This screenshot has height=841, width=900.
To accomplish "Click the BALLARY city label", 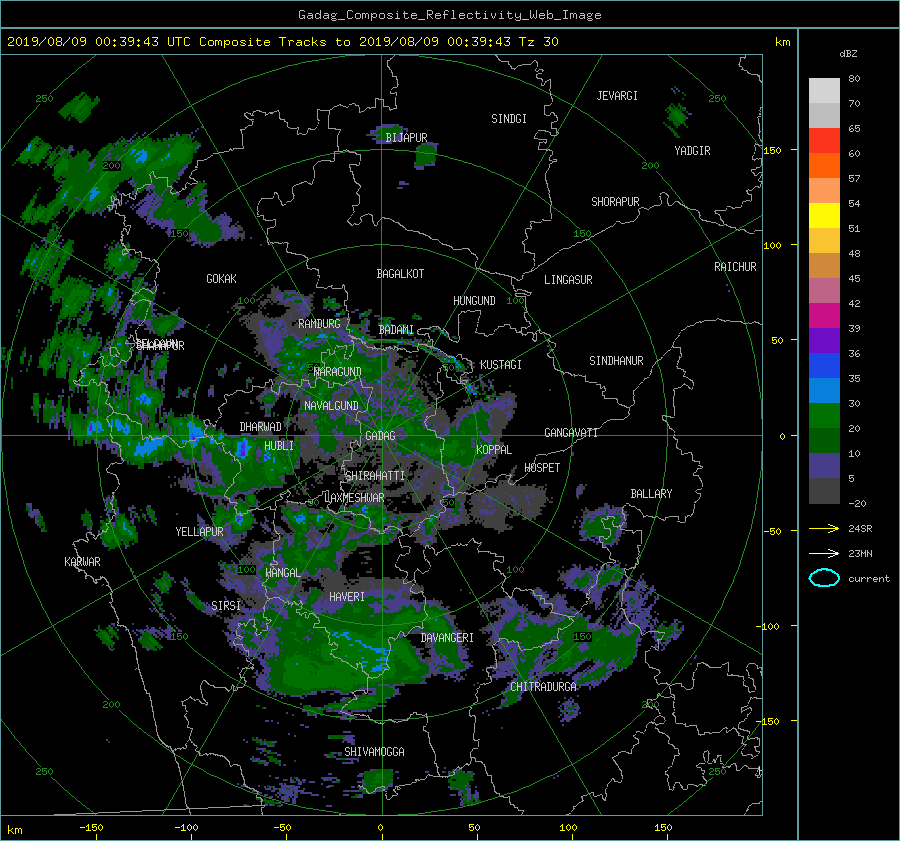I will [x=651, y=494].
